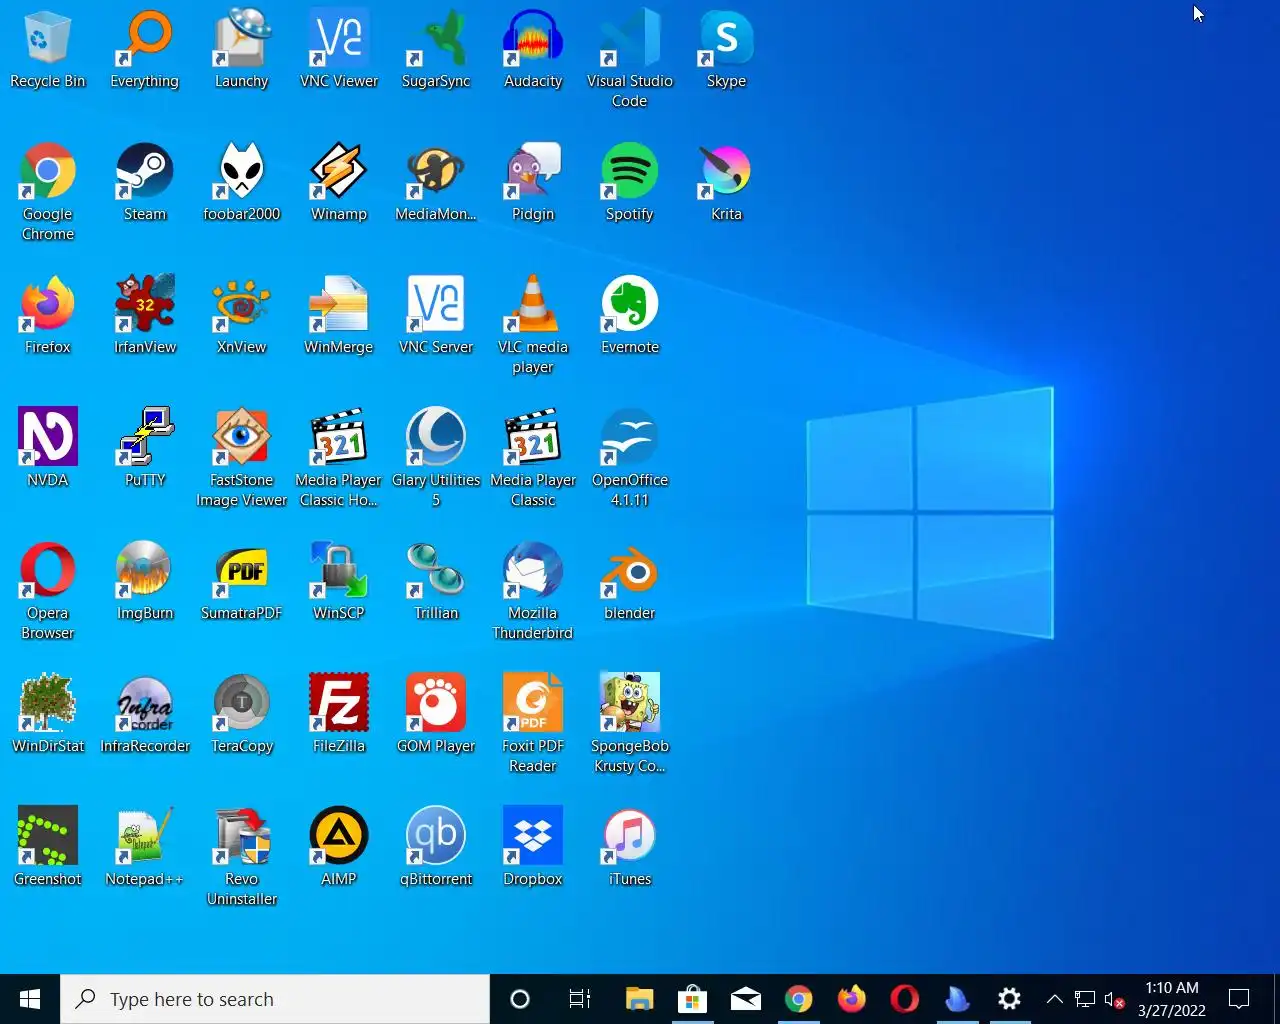Click the FileZilla desktop icon

[x=338, y=715]
